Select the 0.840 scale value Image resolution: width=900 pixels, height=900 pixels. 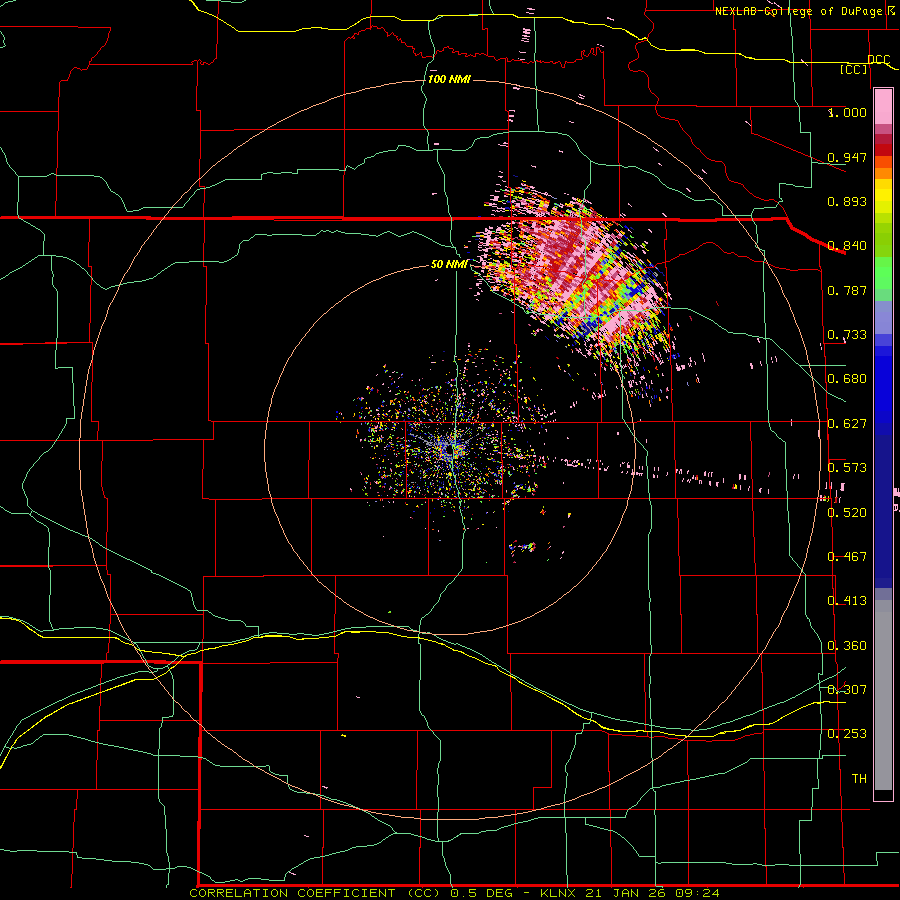tap(847, 245)
